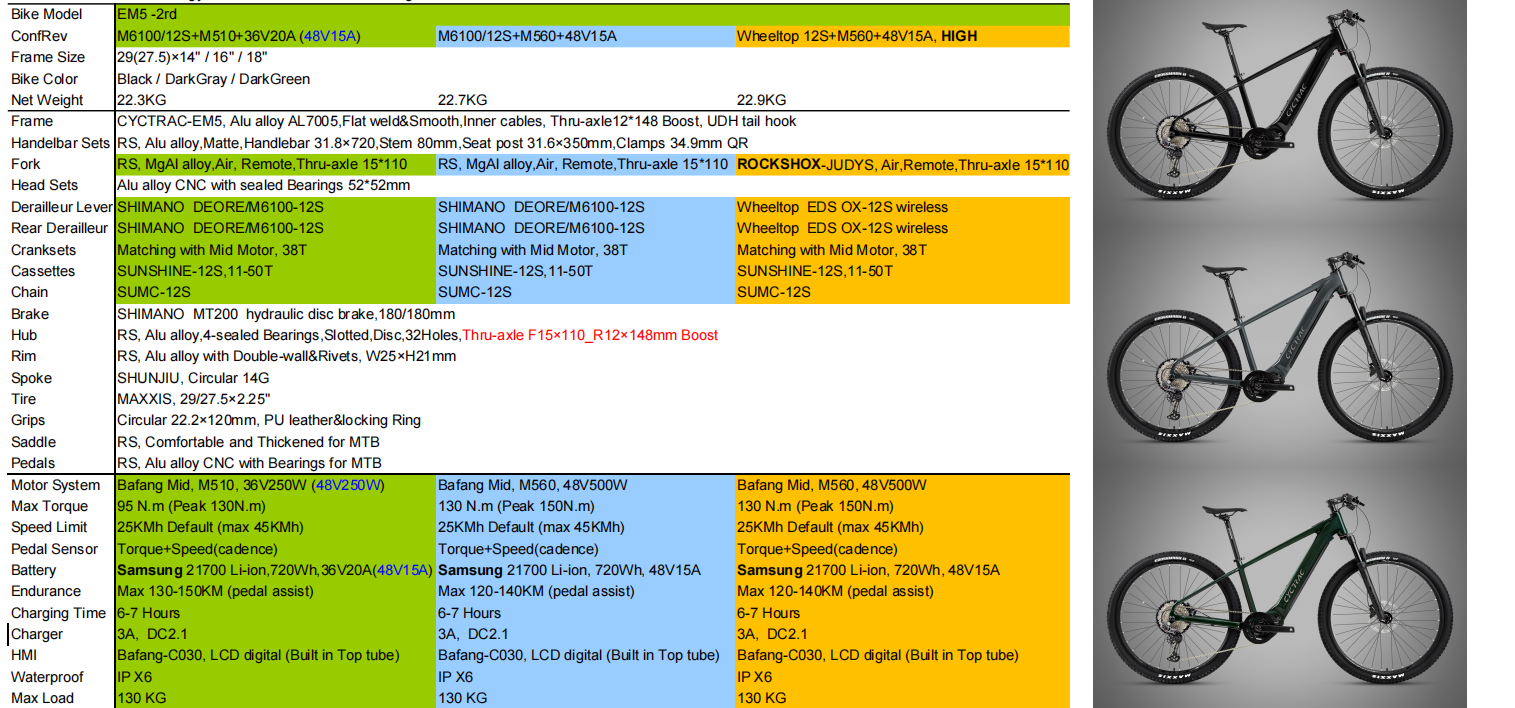This screenshot has width=1515, height=708.
Task: Click the ROCKSHOX-JUDYS fork cell
Action: click(902, 164)
